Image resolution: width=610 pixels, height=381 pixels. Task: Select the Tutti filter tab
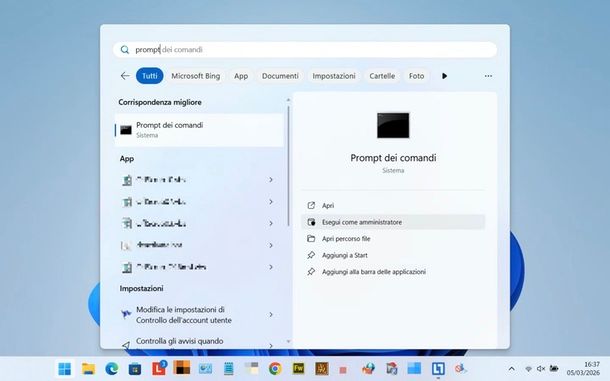tap(149, 76)
